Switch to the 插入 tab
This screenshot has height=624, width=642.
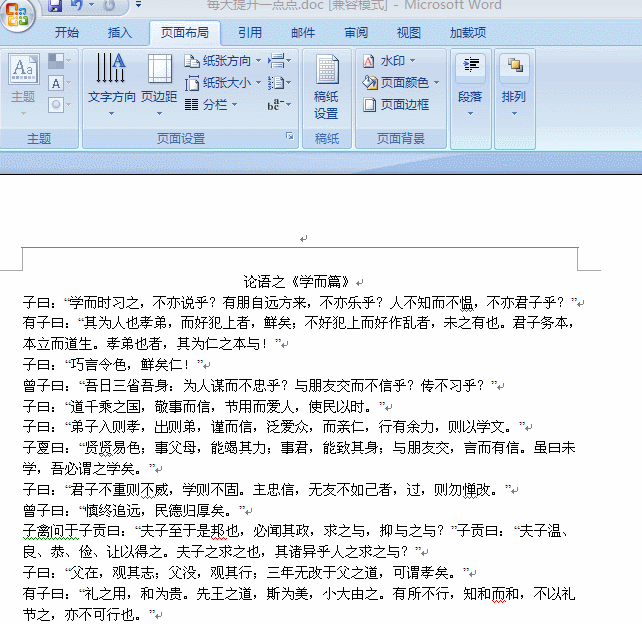click(120, 32)
